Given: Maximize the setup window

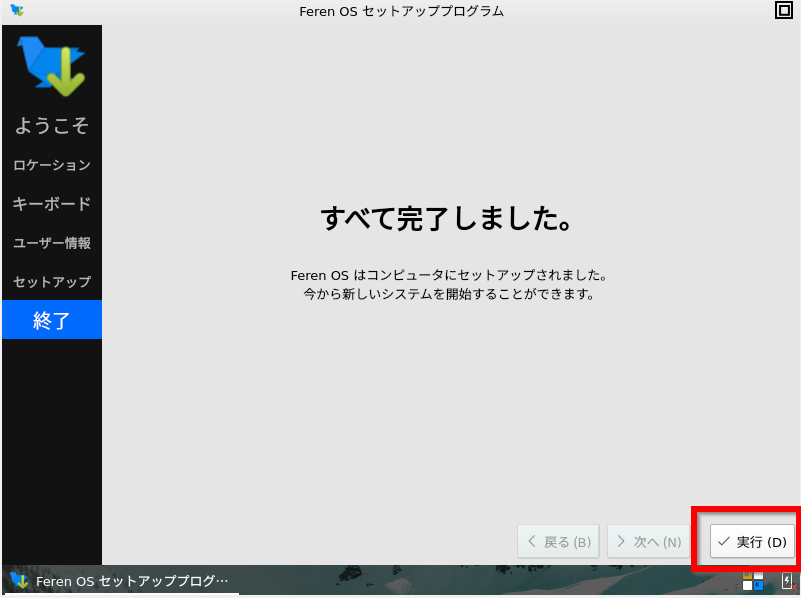Looking at the screenshot, I should click(x=784, y=10).
